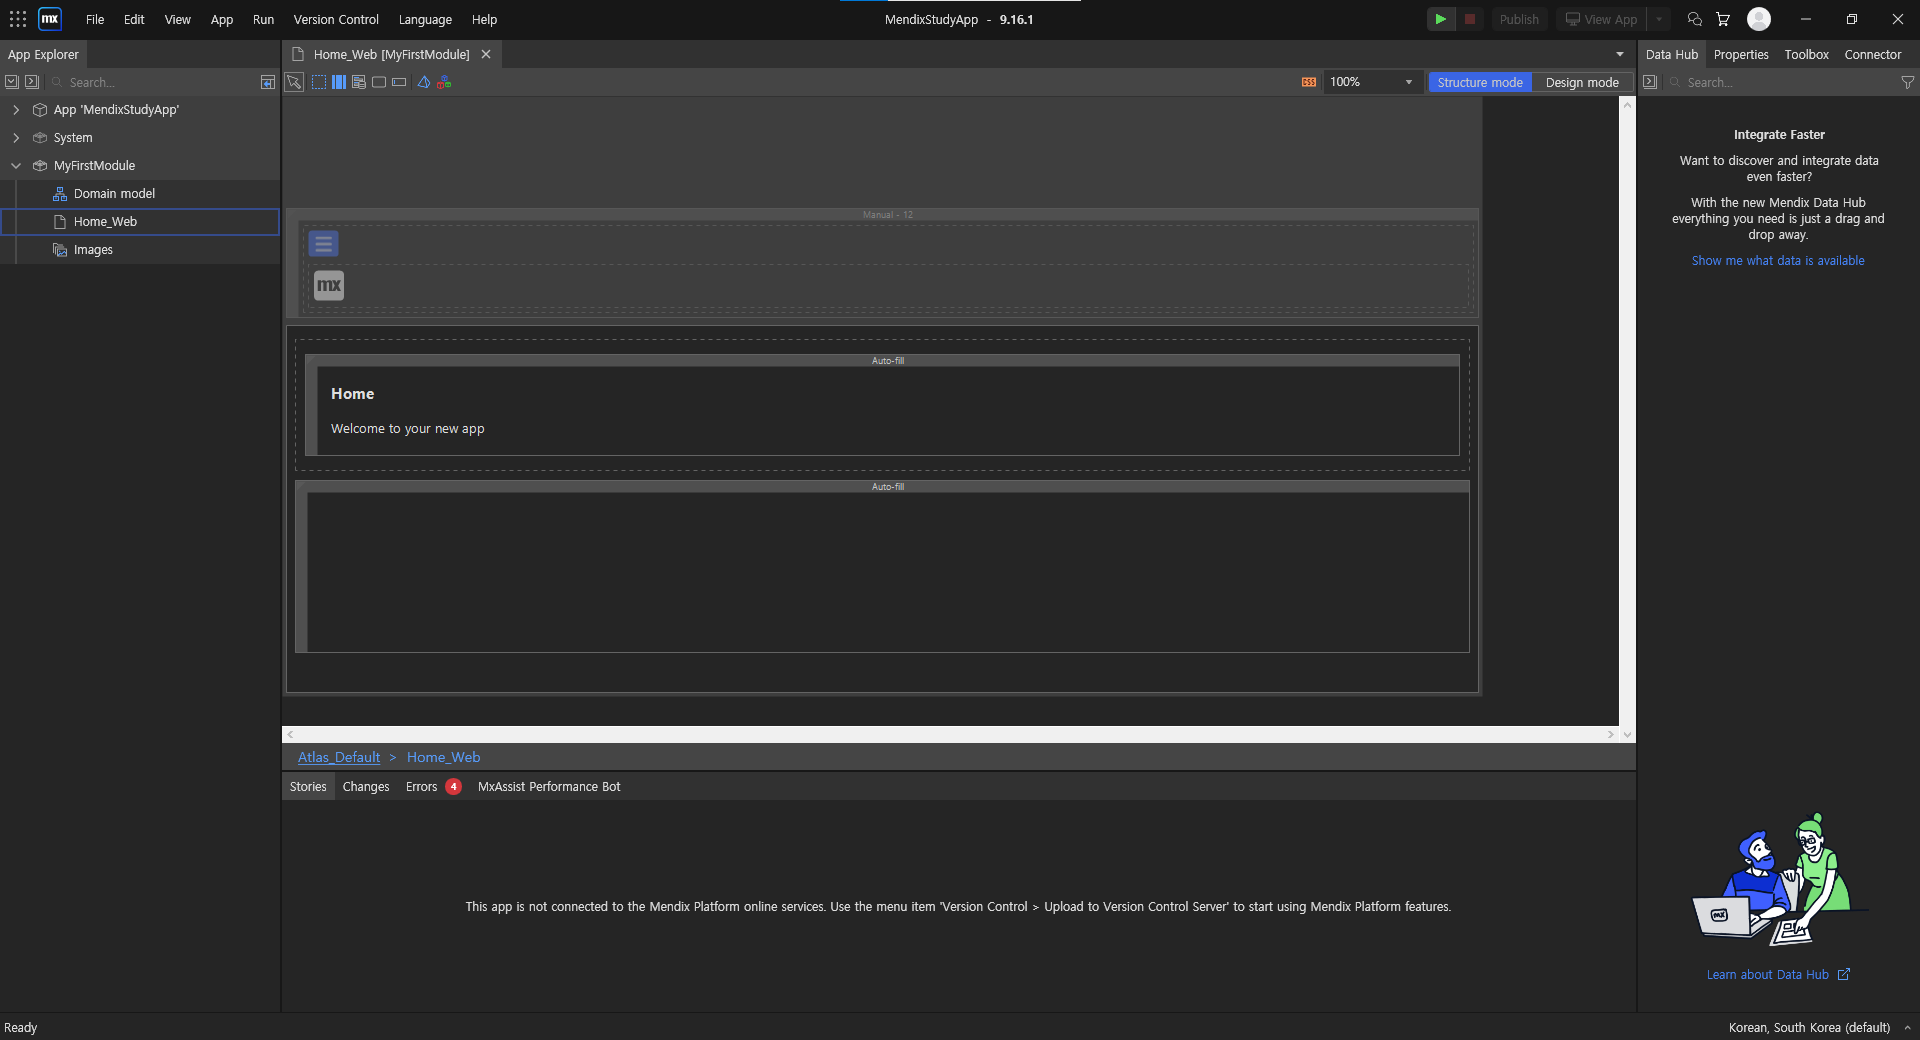Expand the System module node
The height and width of the screenshot is (1040, 1920).
(16, 138)
